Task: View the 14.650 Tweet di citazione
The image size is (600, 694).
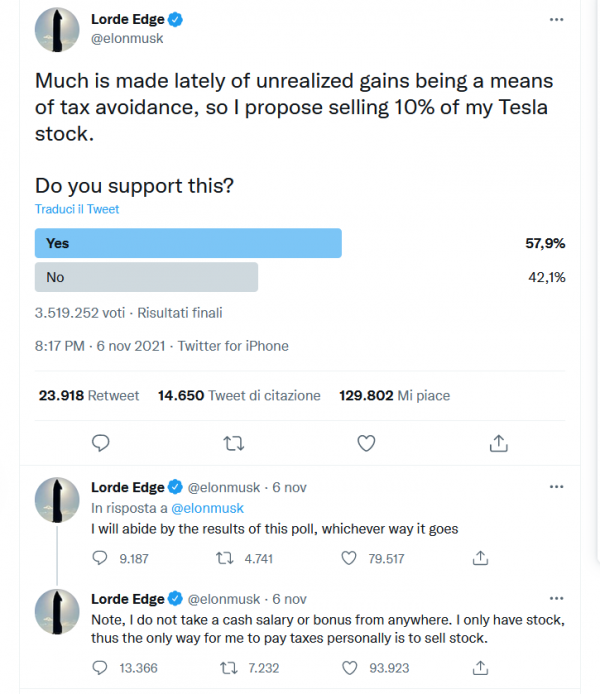Action: coord(239,395)
